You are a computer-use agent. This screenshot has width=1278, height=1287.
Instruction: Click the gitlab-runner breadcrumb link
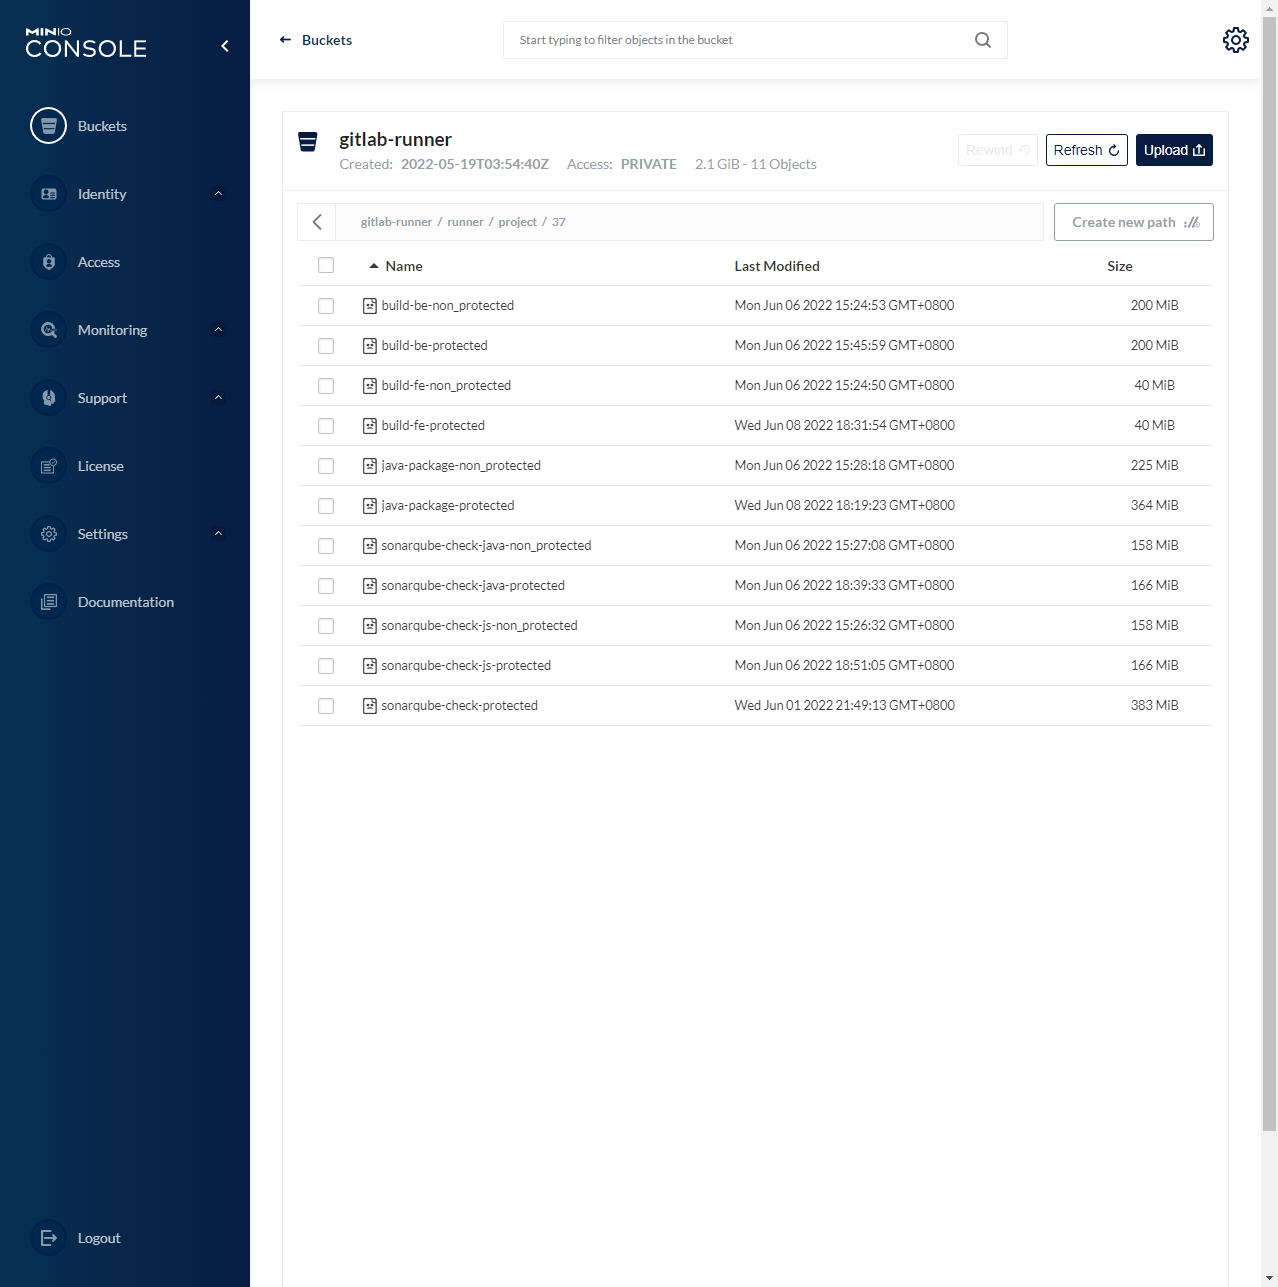coord(396,222)
